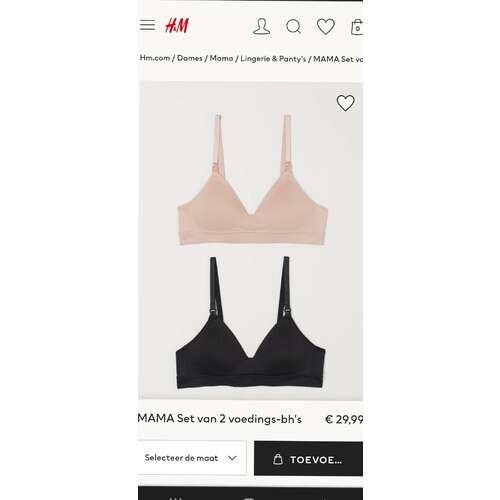Select the beige nursing bra image

(252, 179)
